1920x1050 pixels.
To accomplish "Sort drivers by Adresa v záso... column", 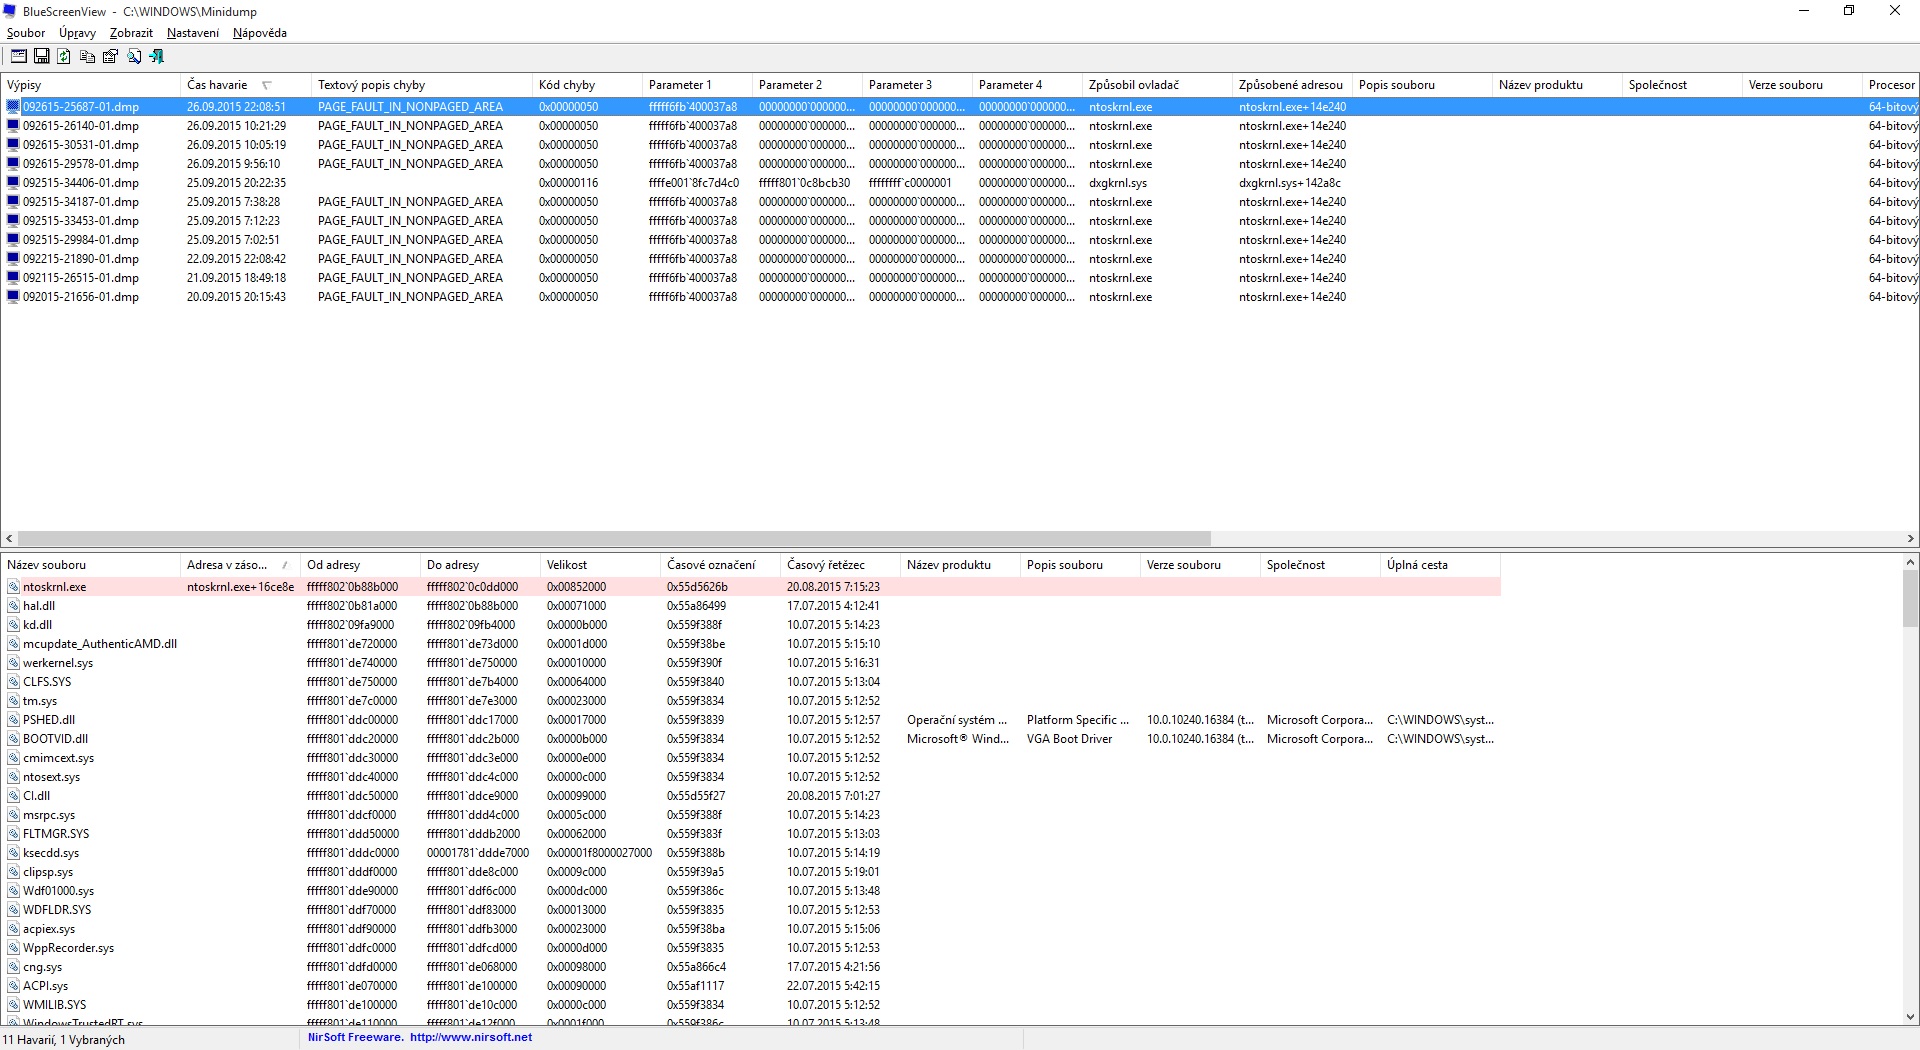I will tap(227, 565).
